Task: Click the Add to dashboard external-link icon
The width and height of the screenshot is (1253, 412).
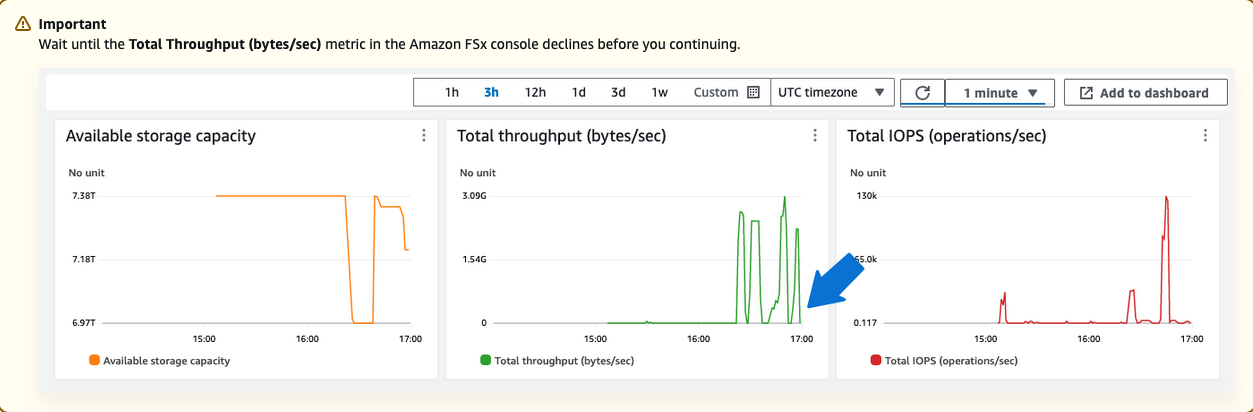Action: pyautogui.click(x=1086, y=93)
